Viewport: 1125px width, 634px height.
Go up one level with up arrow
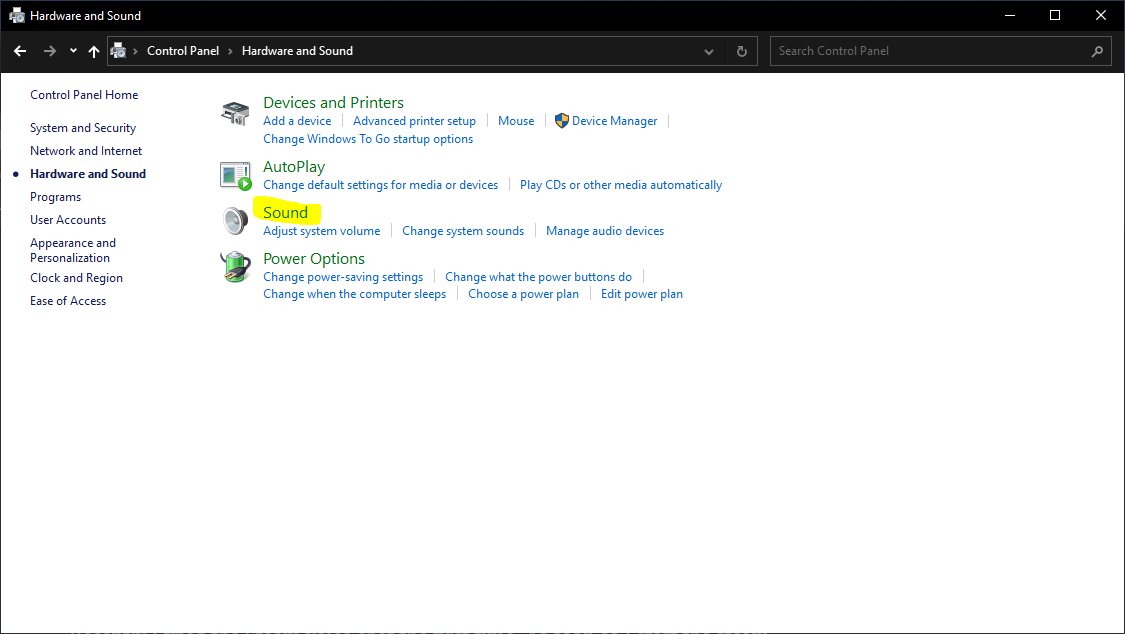tap(94, 51)
